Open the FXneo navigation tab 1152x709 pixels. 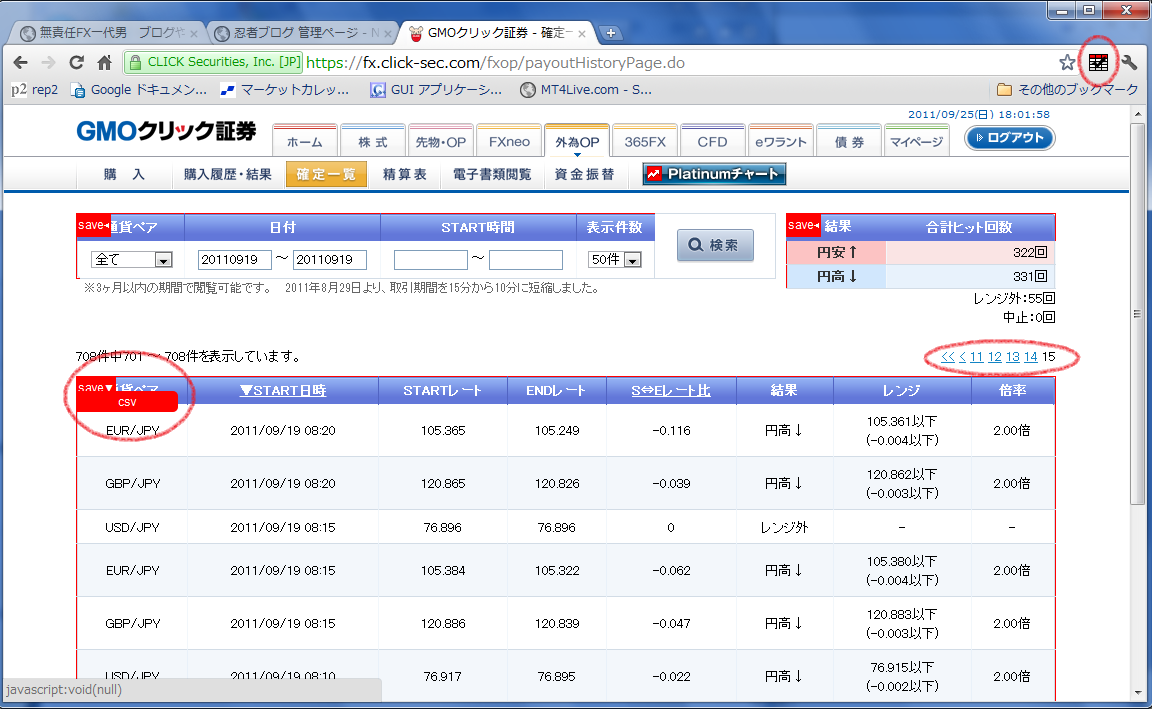point(509,141)
